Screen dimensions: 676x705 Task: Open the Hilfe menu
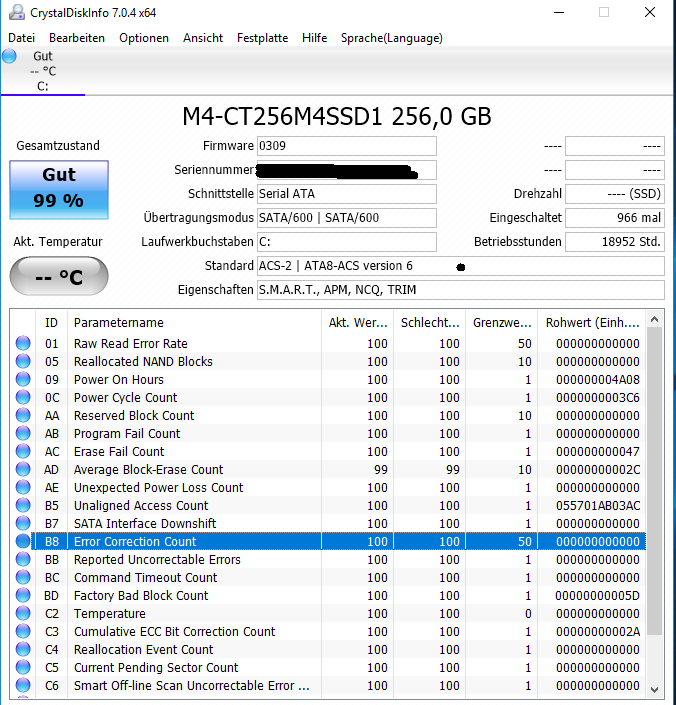[x=314, y=38]
